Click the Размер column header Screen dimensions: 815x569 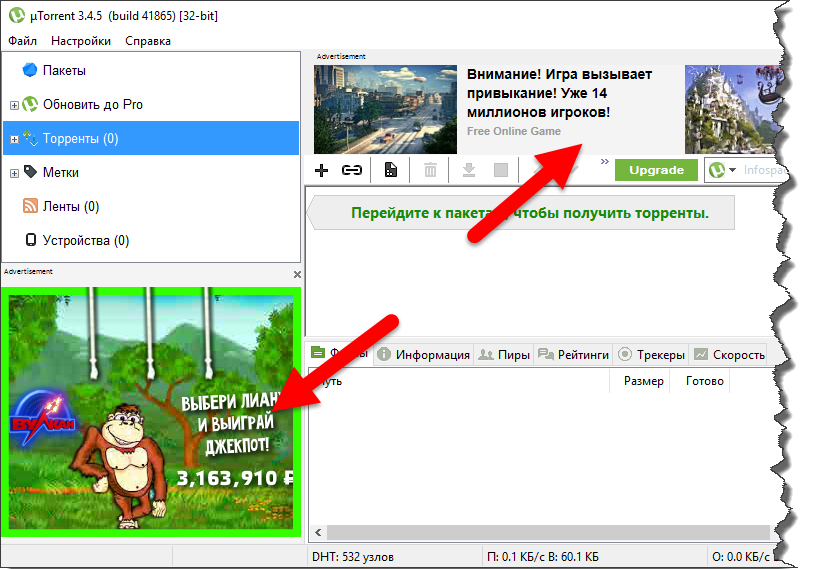point(643,381)
